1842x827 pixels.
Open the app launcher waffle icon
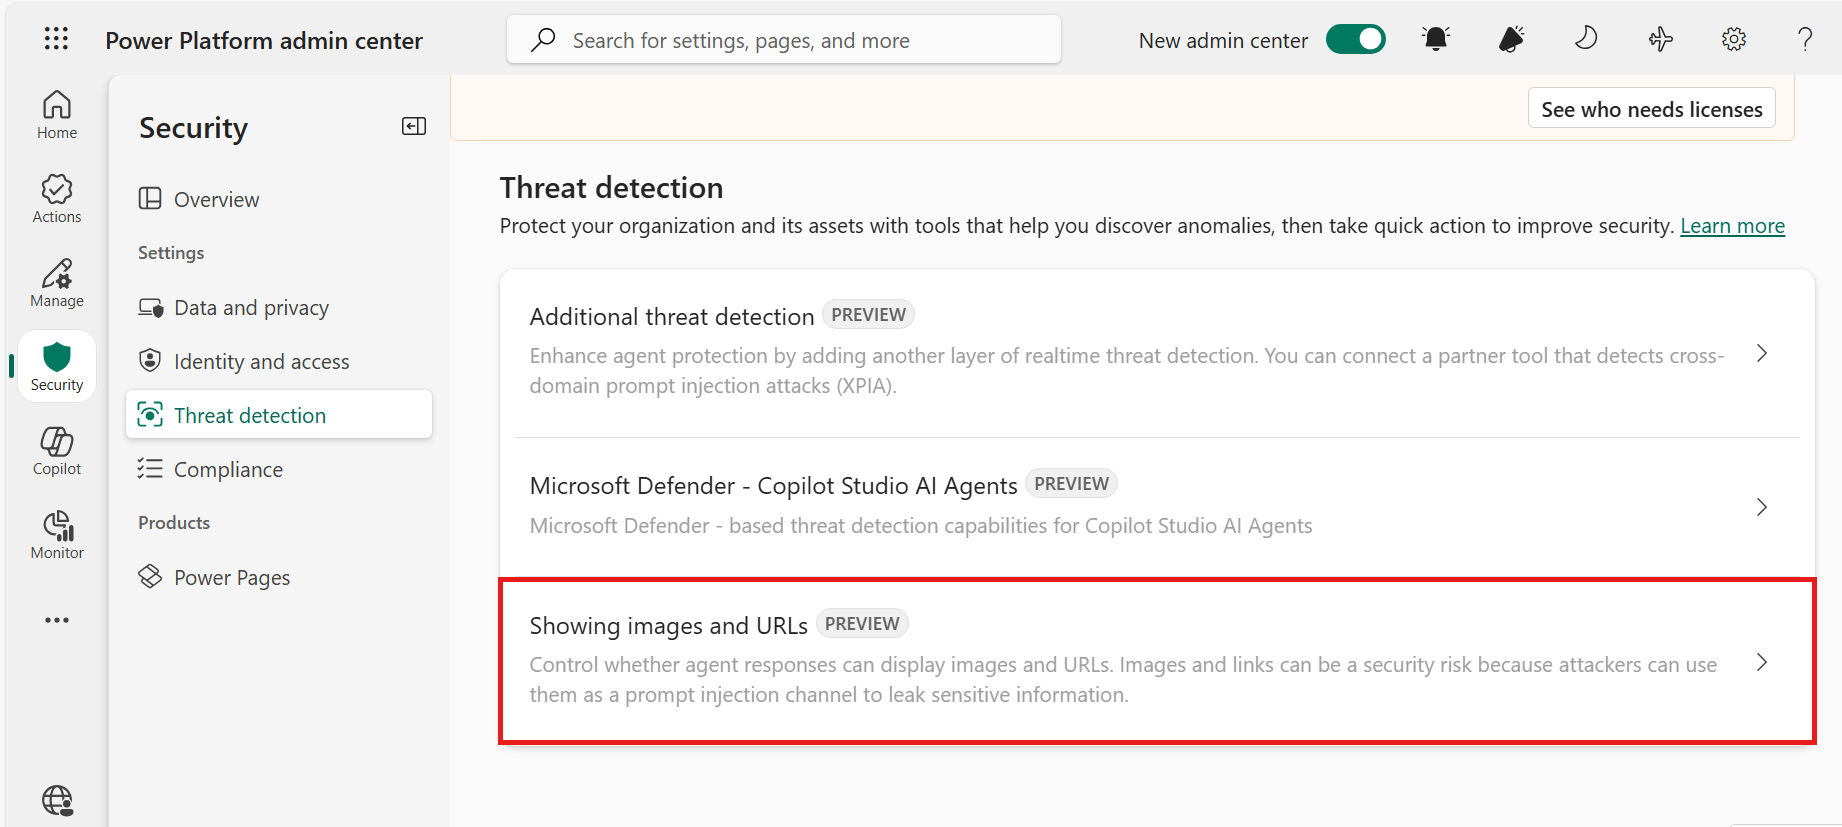click(57, 39)
